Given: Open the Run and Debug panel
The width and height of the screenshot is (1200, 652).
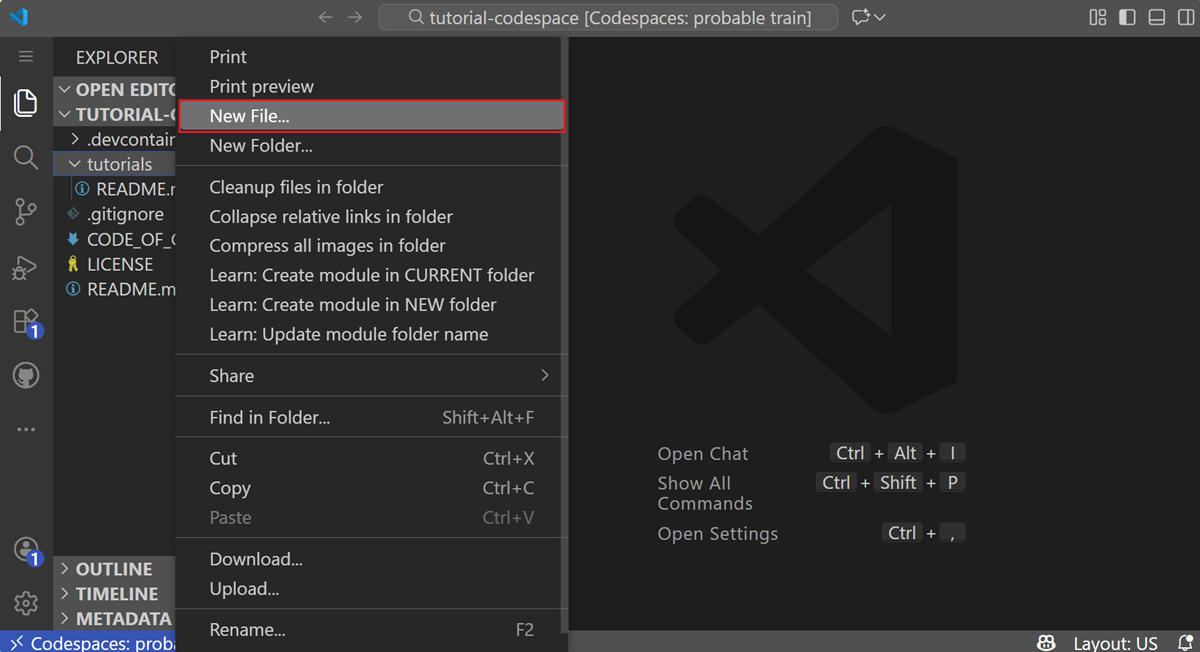Looking at the screenshot, I should pos(26,267).
